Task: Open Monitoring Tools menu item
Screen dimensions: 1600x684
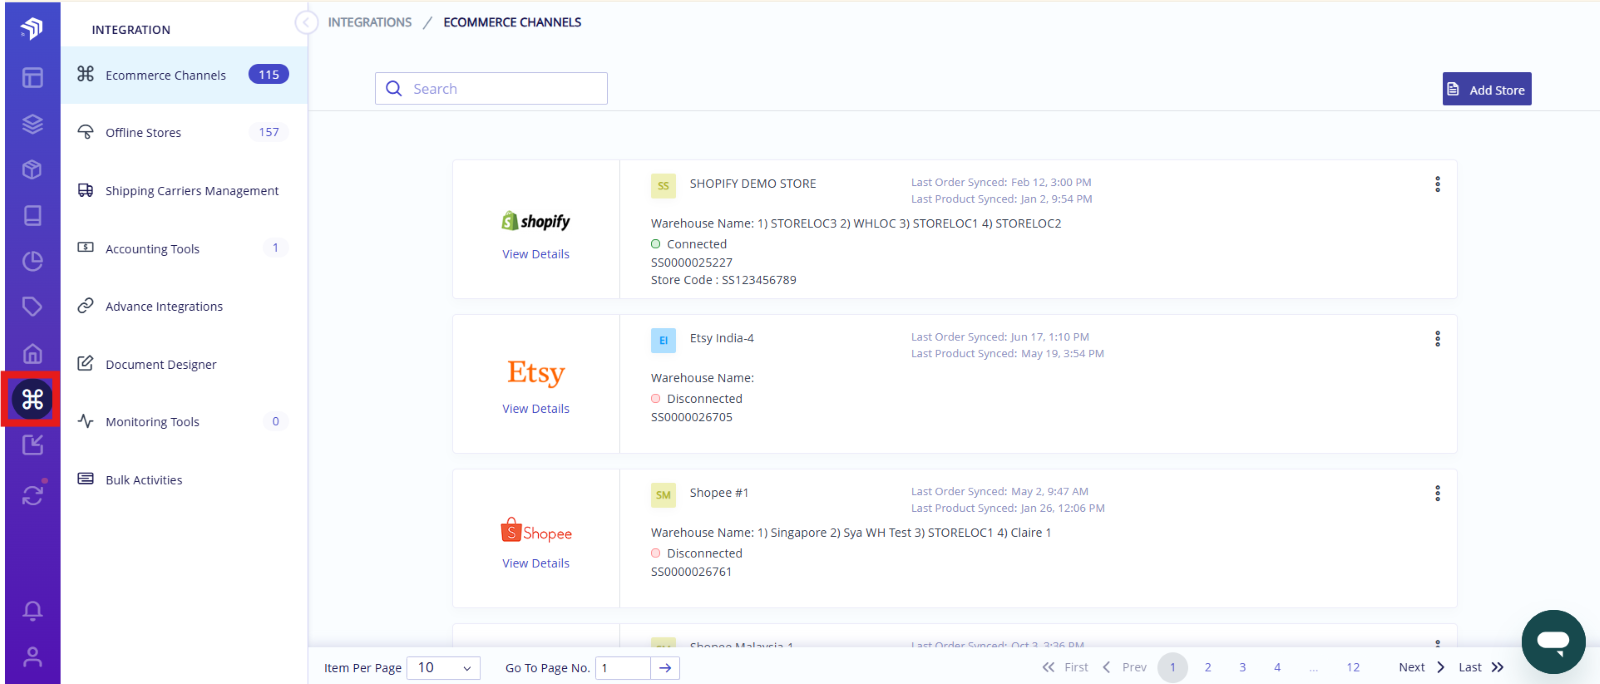Action: pyautogui.click(x=184, y=421)
